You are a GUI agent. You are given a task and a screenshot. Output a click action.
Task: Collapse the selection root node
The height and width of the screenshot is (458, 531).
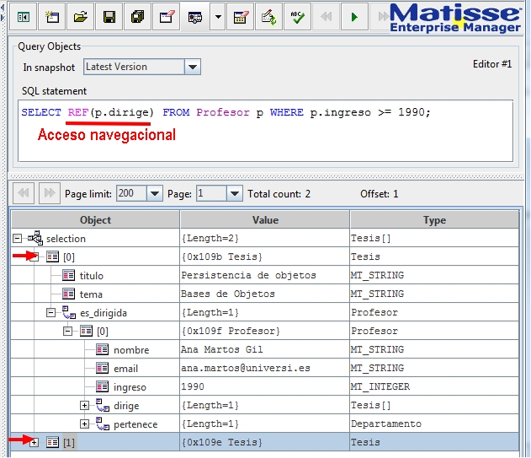(x=17, y=238)
